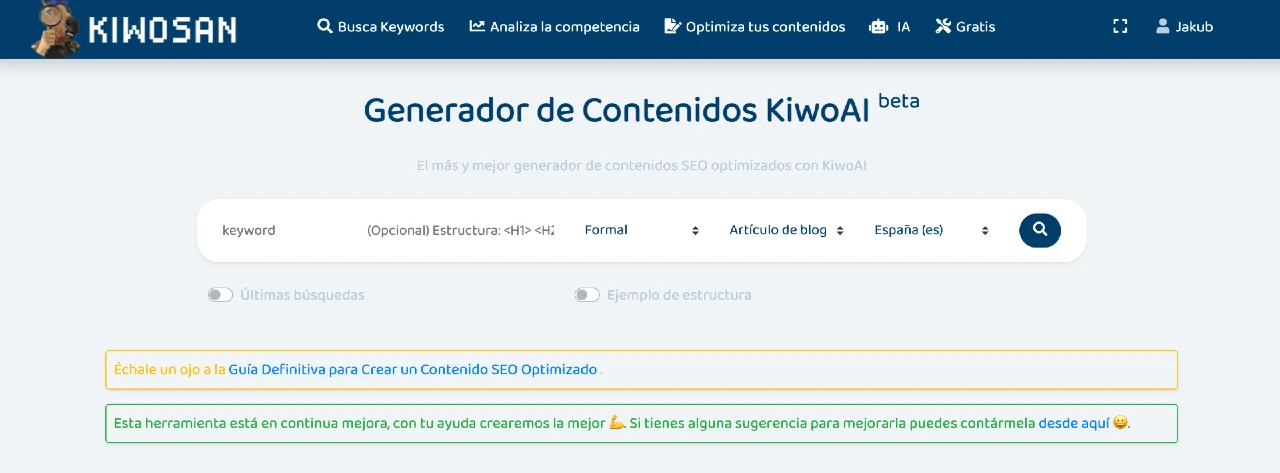Open the Busca Keywords menu
This screenshot has width=1280, height=473.
[381, 27]
